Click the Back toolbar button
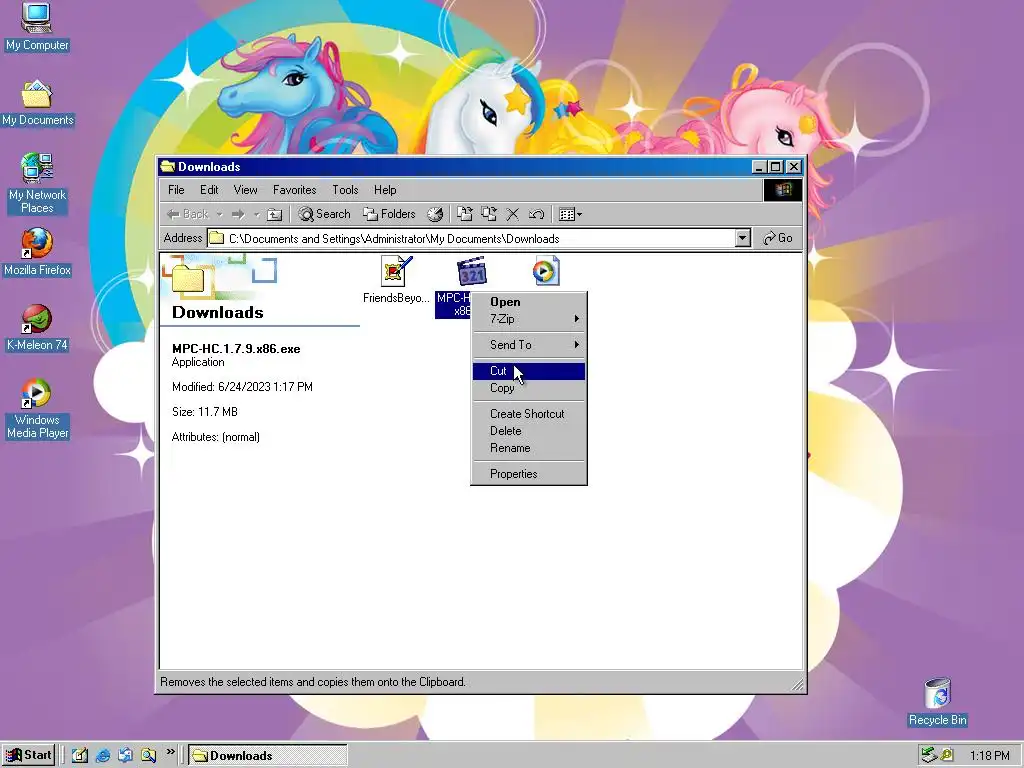 (187, 214)
